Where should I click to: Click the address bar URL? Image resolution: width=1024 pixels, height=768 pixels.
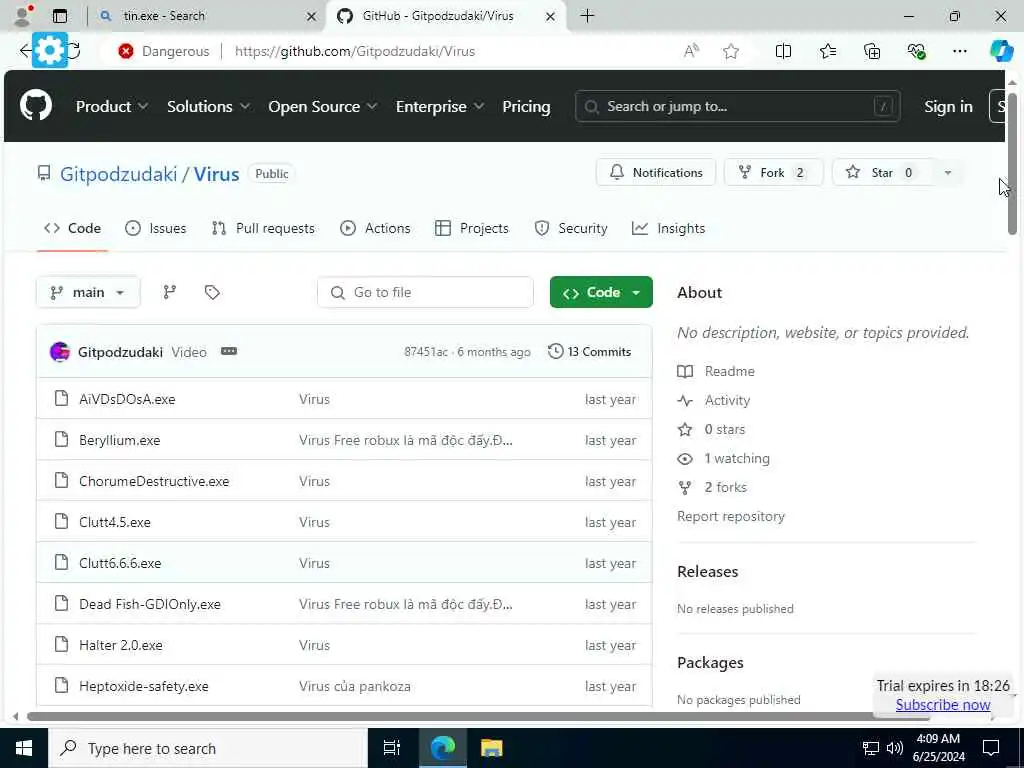tap(355, 51)
